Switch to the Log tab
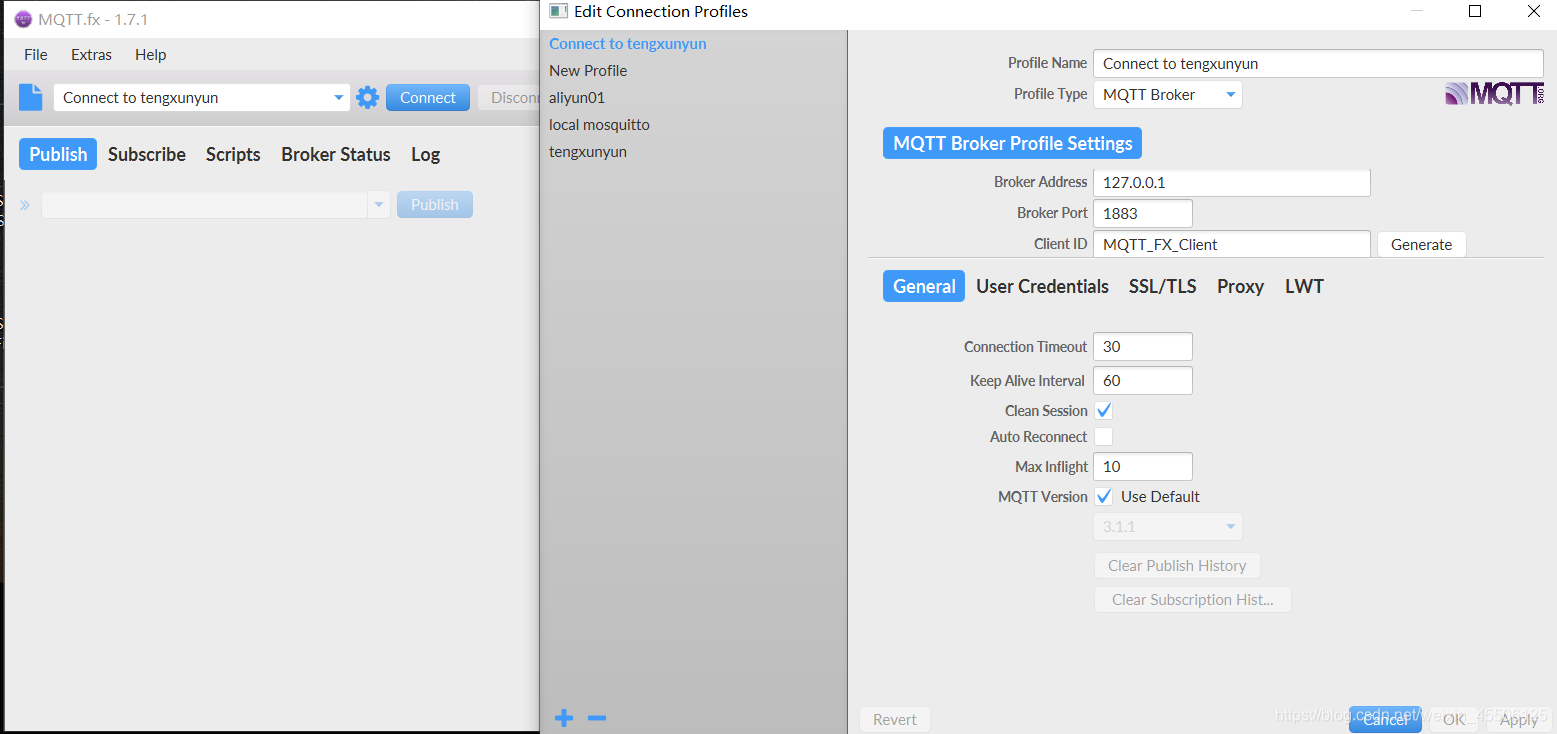Image resolution: width=1557 pixels, height=734 pixels. (x=425, y=154)
